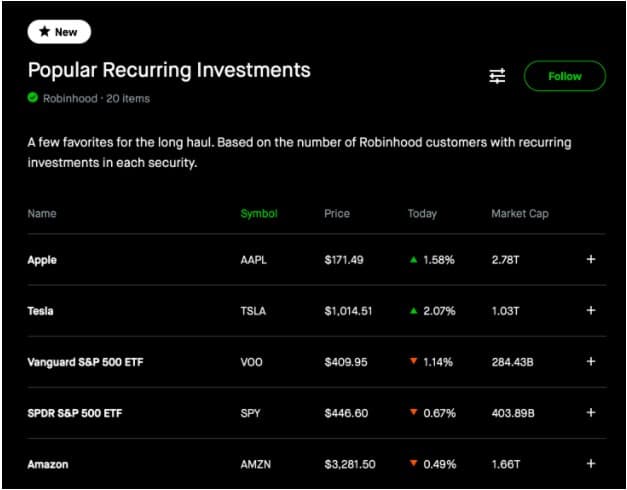Open the Amazon stock row
The width and height of the screenshot is (627, 490).
tap(317, 464)
